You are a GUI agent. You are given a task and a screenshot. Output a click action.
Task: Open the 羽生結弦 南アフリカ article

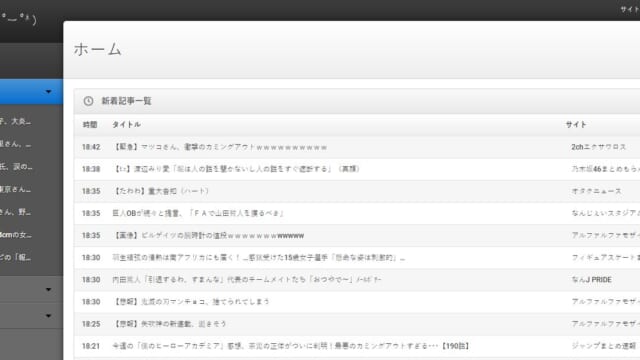coord(258,258)
